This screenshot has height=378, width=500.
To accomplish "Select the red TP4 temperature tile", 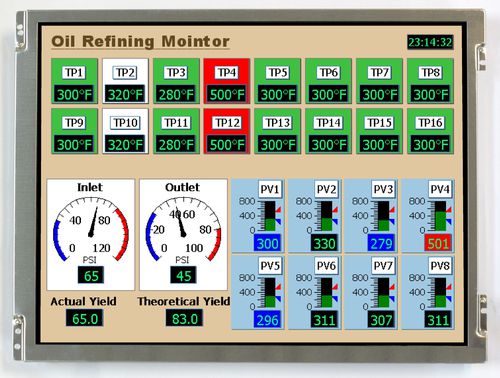I will (x=227, y=81).
